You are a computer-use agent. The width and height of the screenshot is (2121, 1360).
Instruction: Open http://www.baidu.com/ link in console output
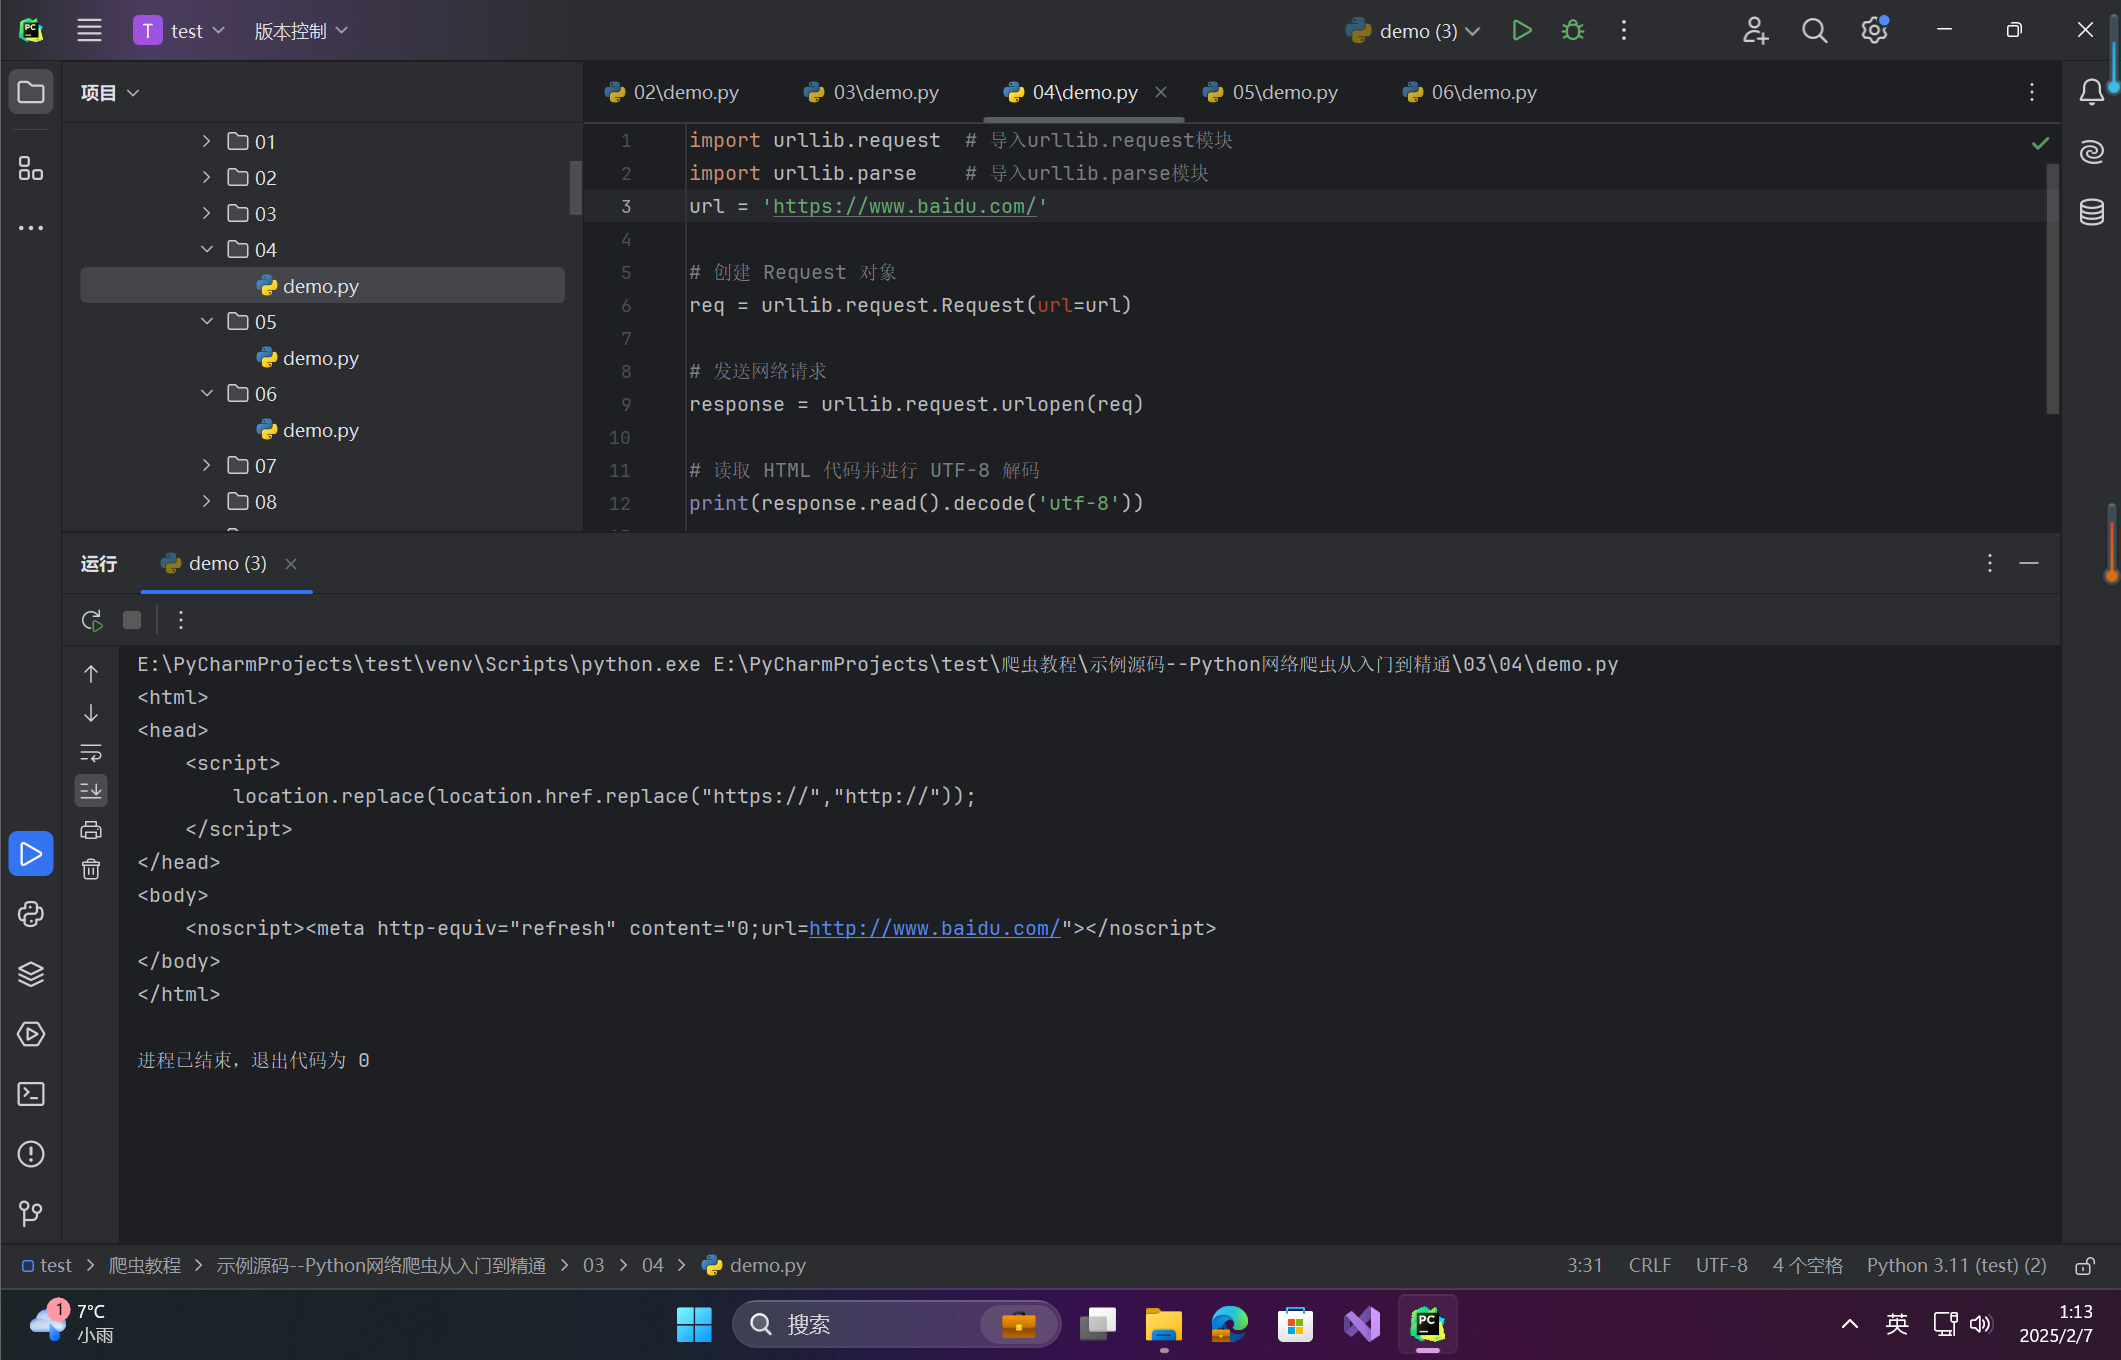(x=934, y=928)
